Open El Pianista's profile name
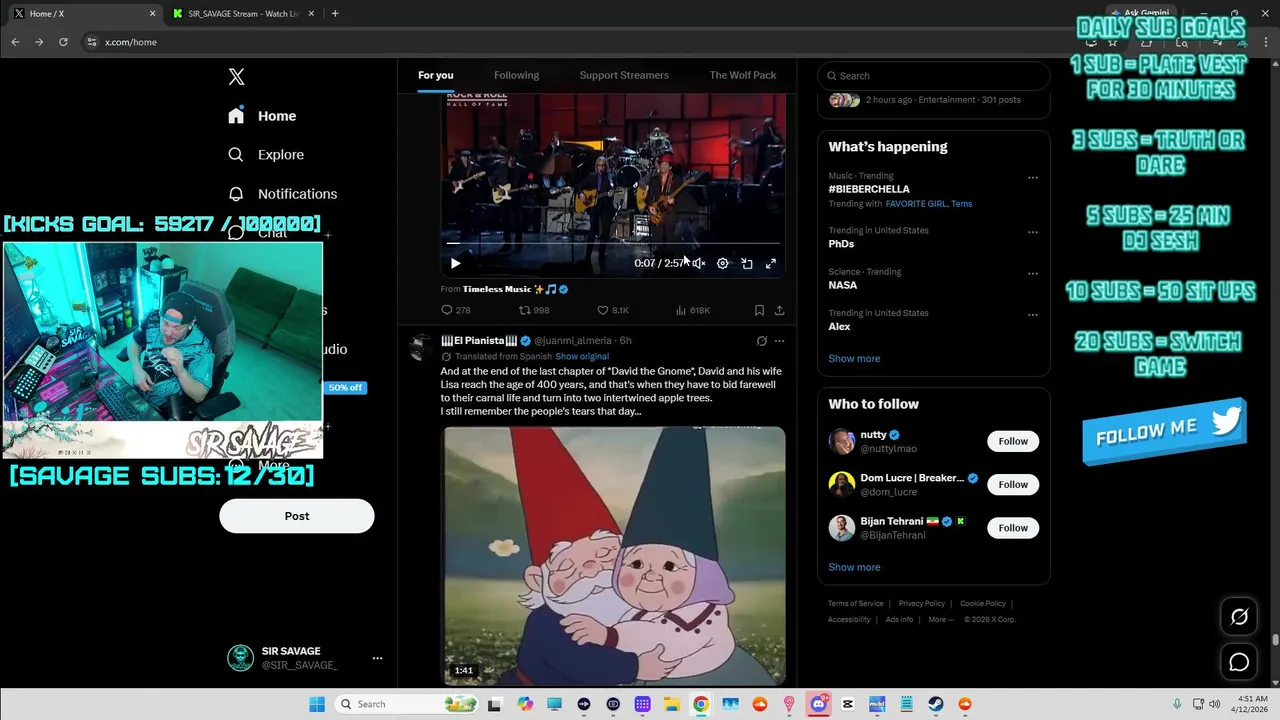 click(479, 341)
